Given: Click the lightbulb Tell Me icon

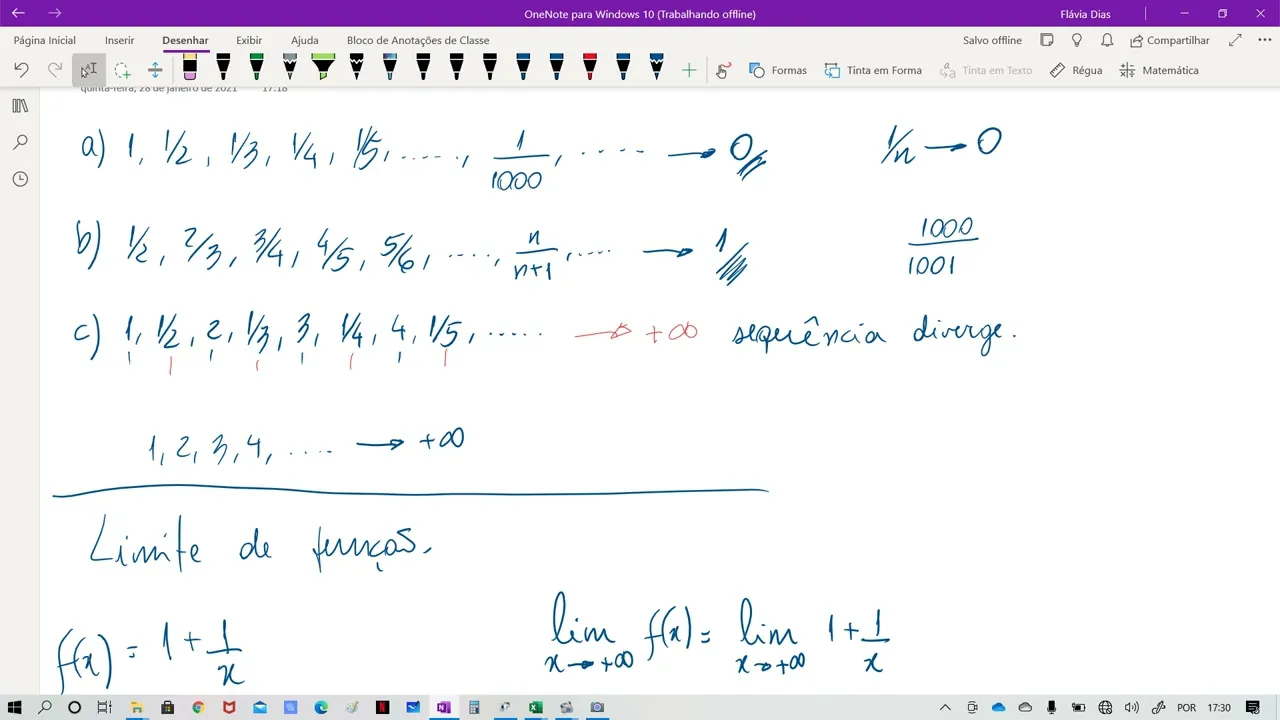Looking at the screenshot, I should click(x=1077, y=40).
